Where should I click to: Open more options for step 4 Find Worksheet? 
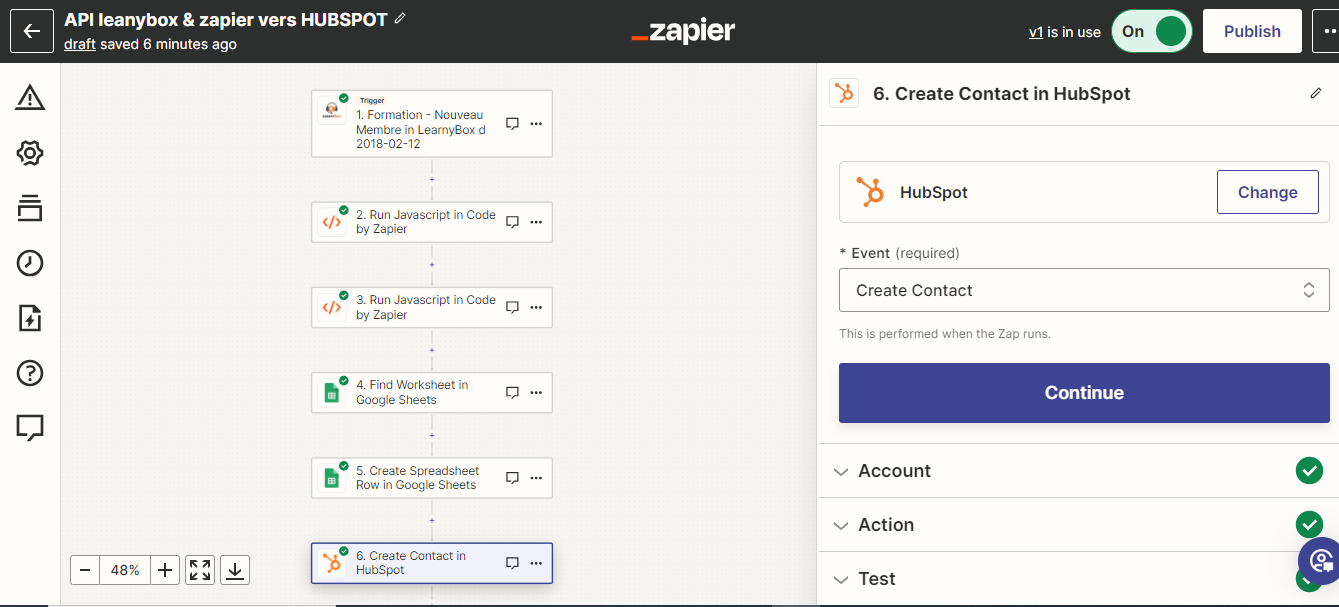tap(536, 392)
